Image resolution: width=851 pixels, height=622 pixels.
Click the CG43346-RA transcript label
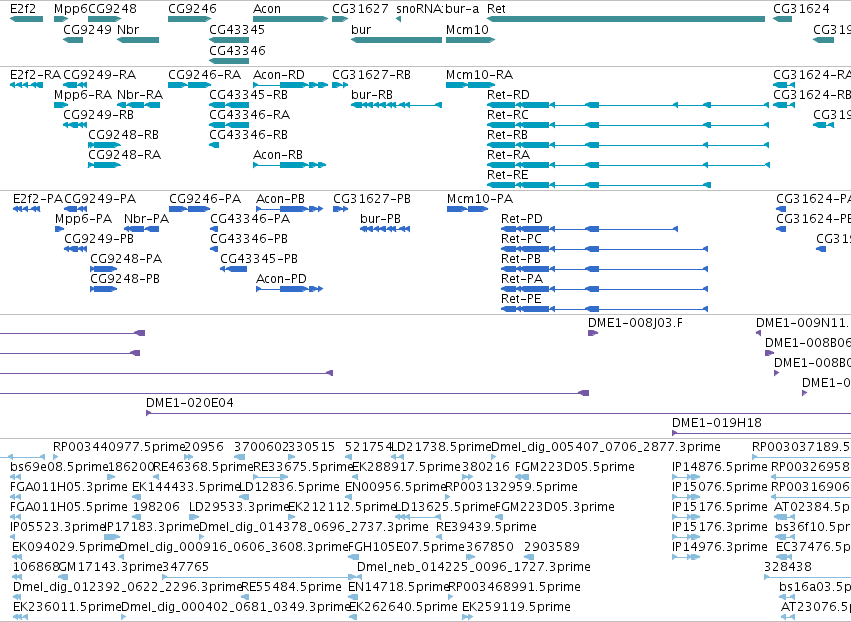(250, 115)
